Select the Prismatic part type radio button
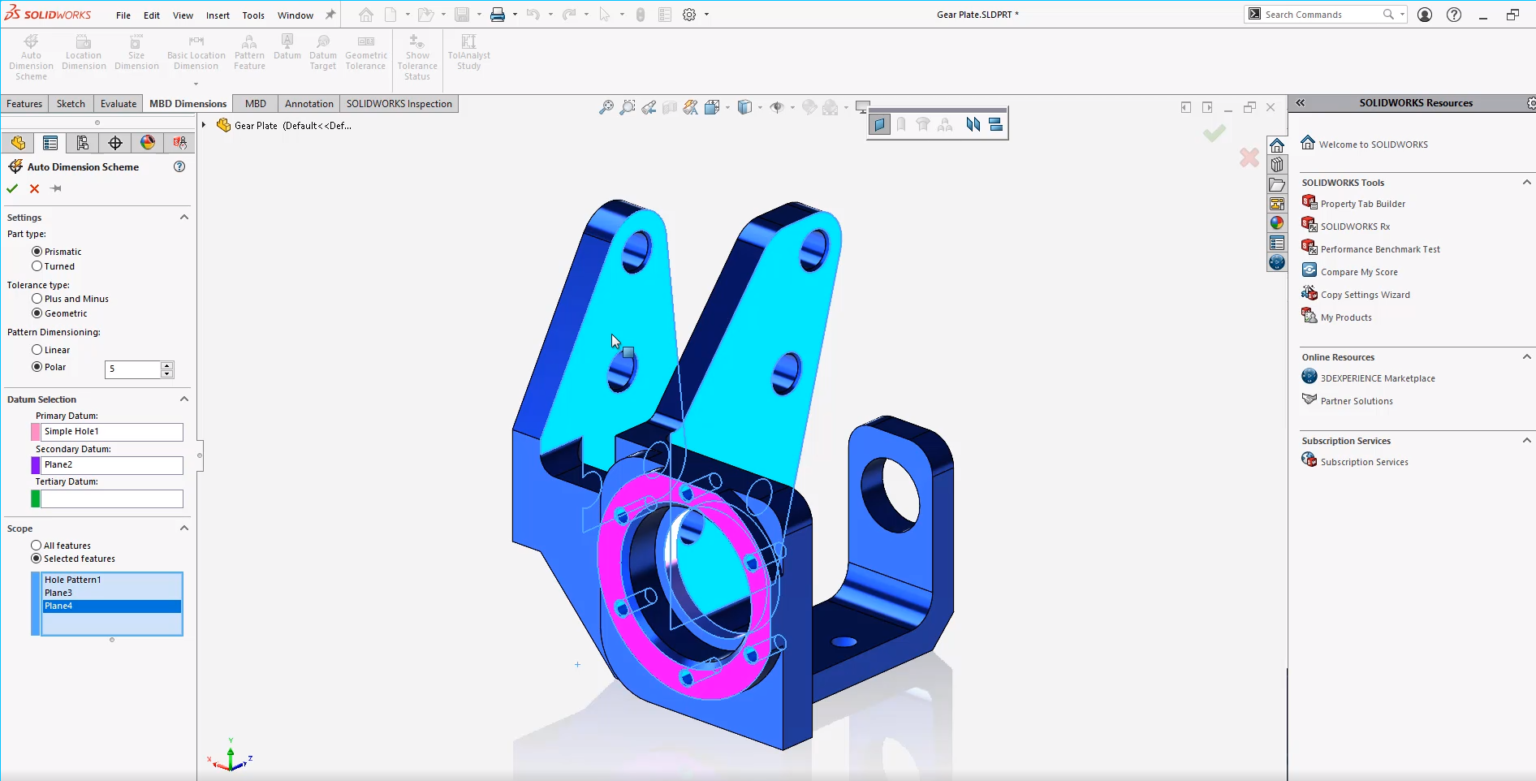 pos(36,251)
